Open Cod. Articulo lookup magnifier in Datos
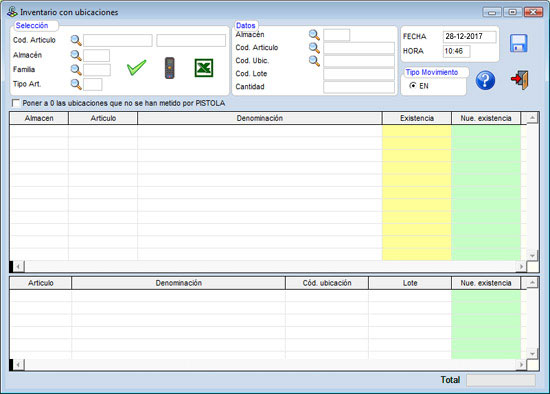550x394 pixels. click(x=314, y=48)
